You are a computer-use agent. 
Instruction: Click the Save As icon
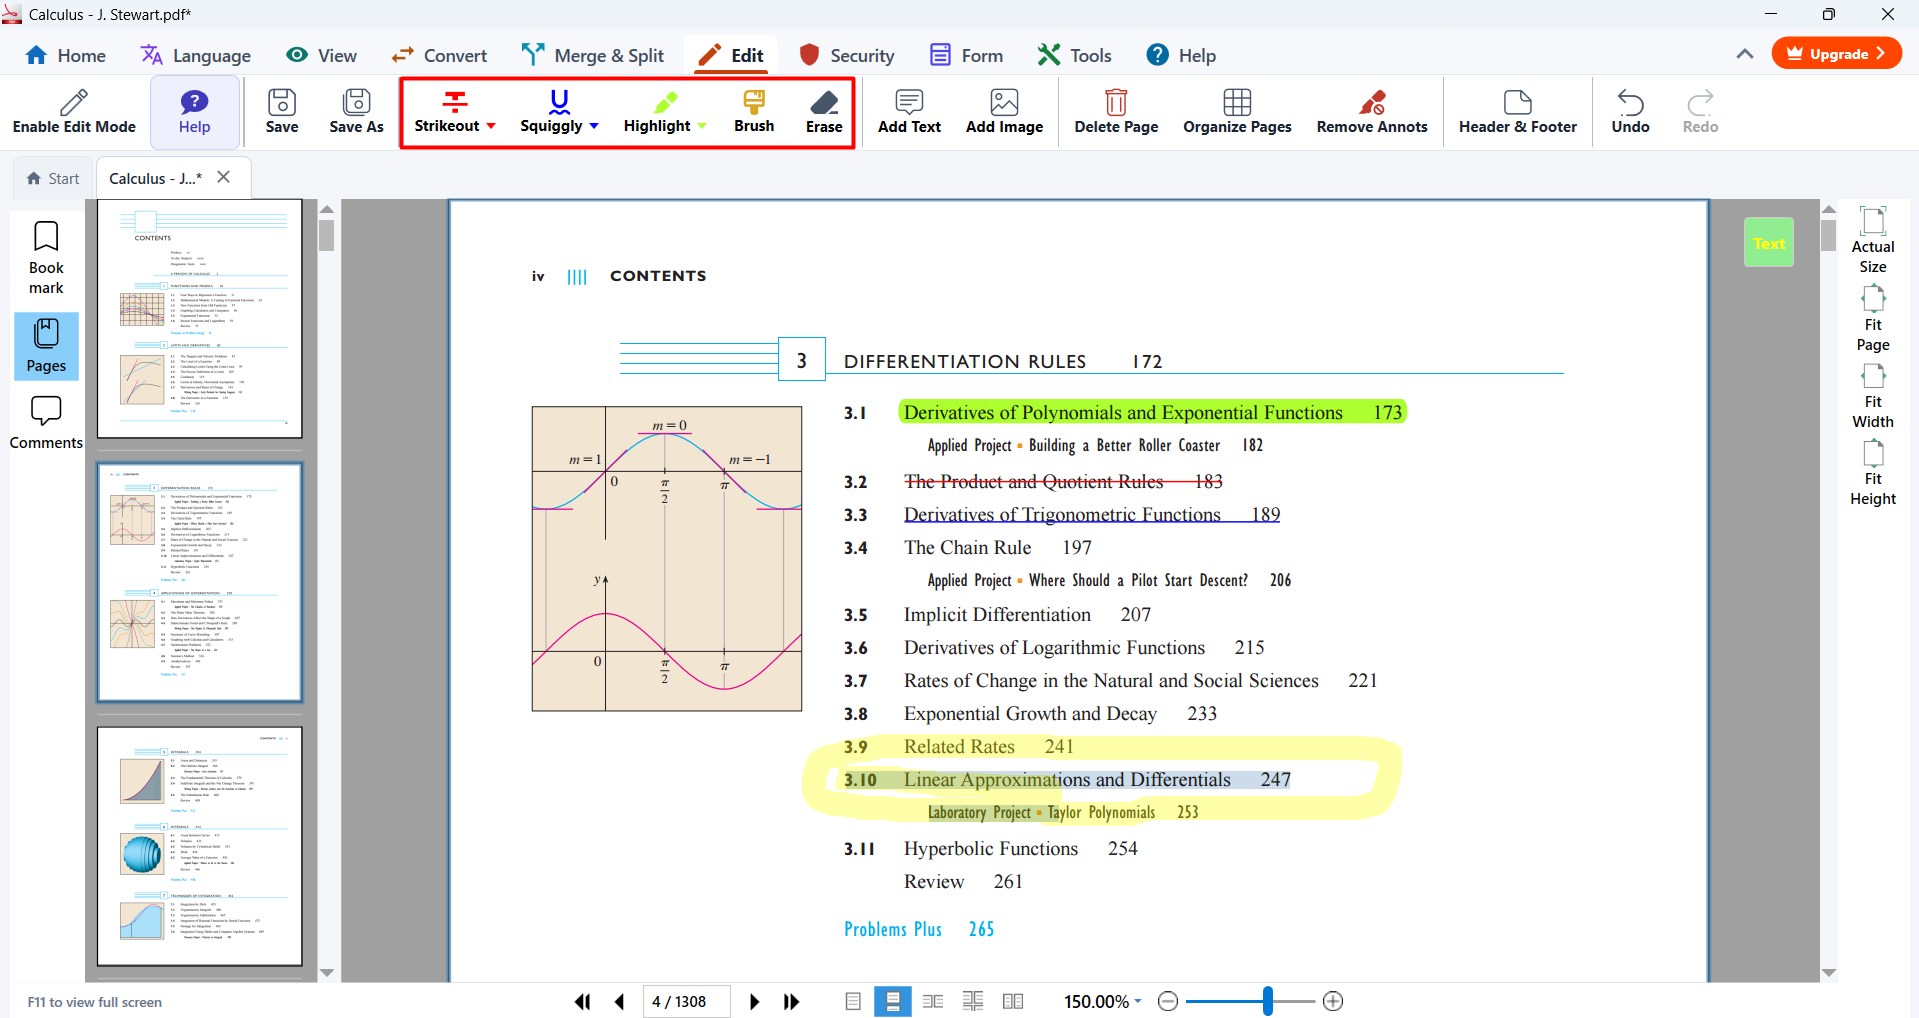point(356,111)
